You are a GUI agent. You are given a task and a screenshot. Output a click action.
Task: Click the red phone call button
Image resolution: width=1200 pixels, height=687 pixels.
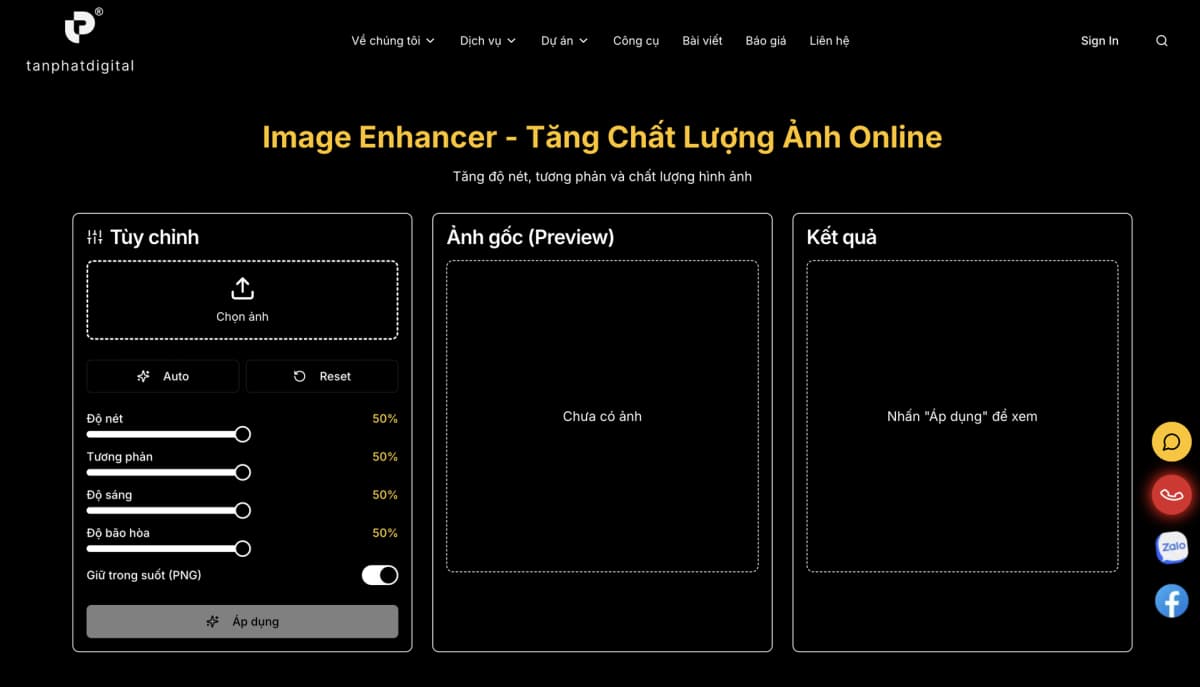(x=1172, y=495)
